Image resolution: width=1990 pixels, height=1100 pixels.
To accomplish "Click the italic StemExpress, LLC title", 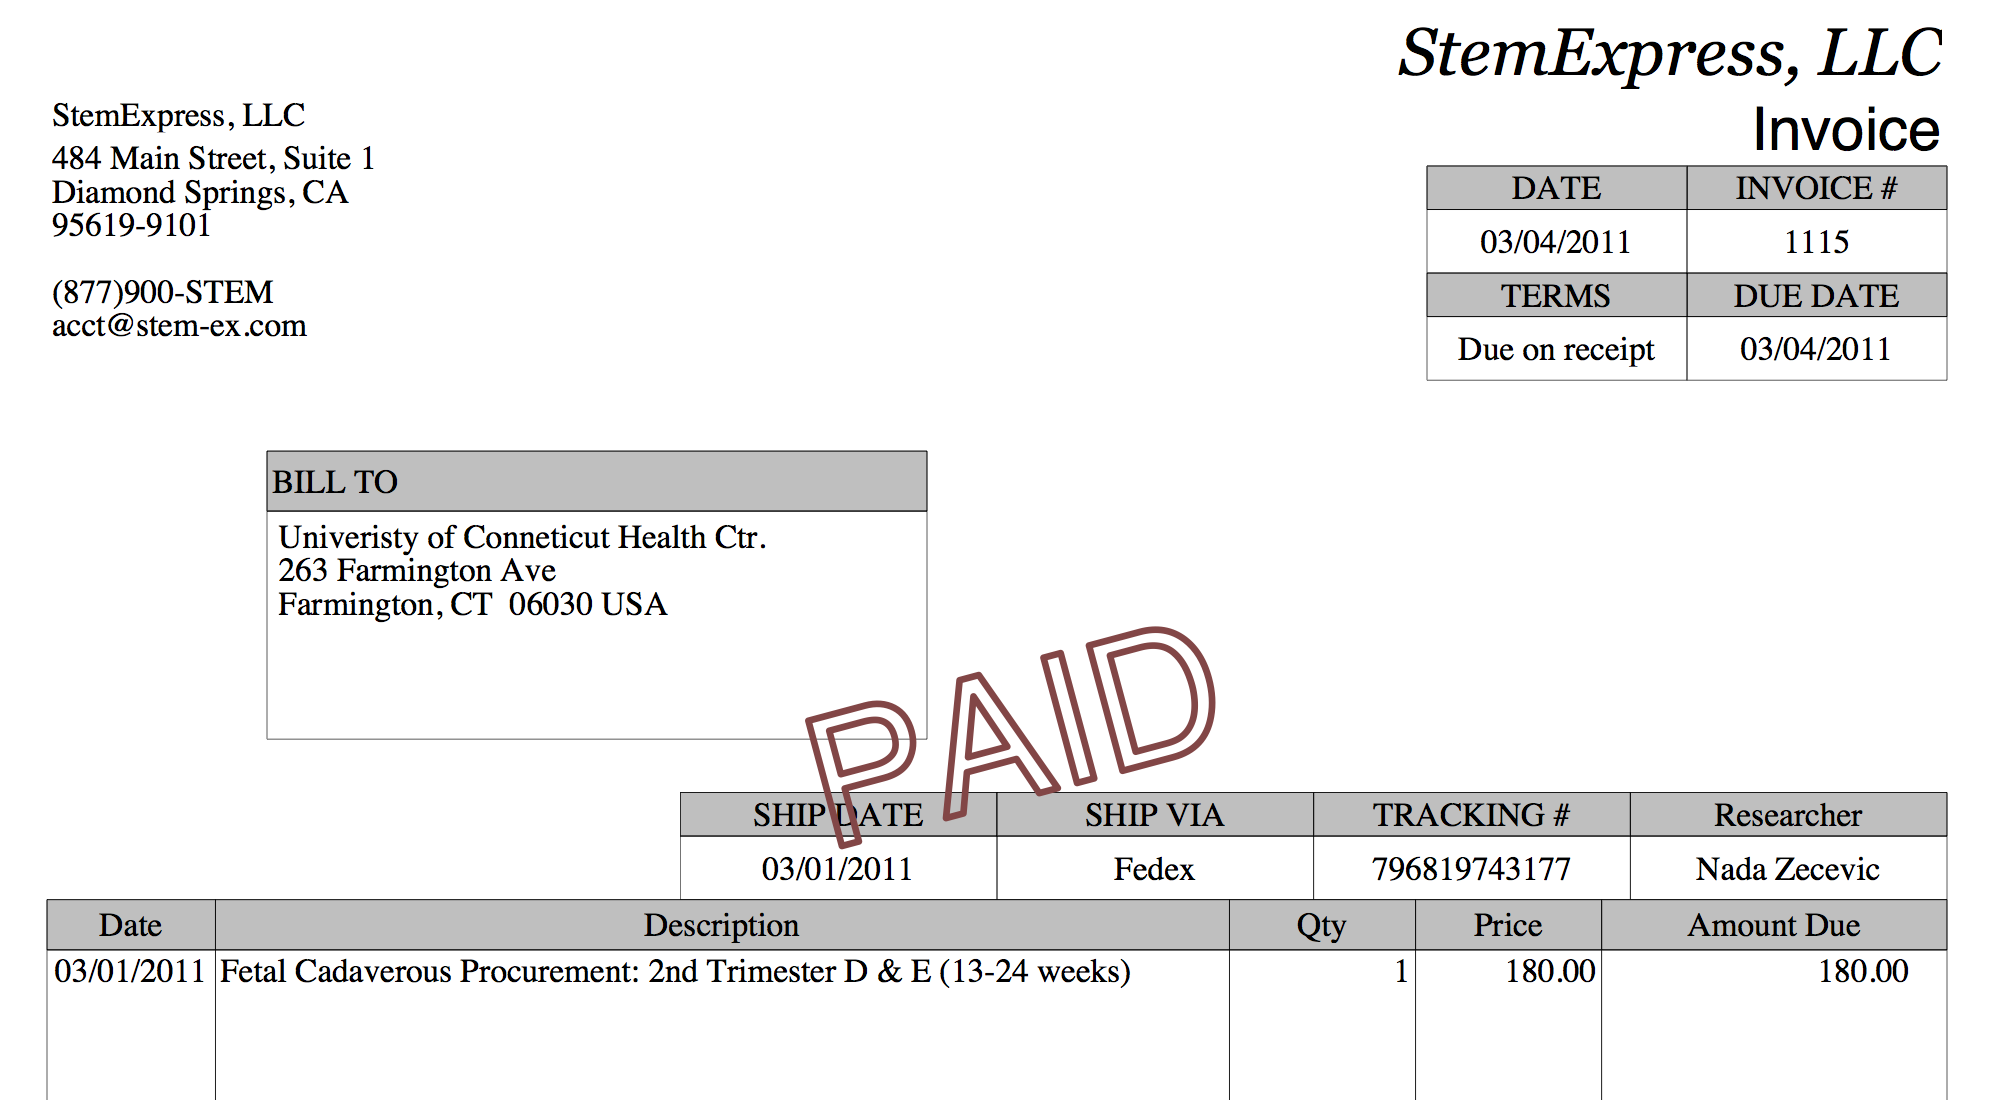I will coord(1670,53).
